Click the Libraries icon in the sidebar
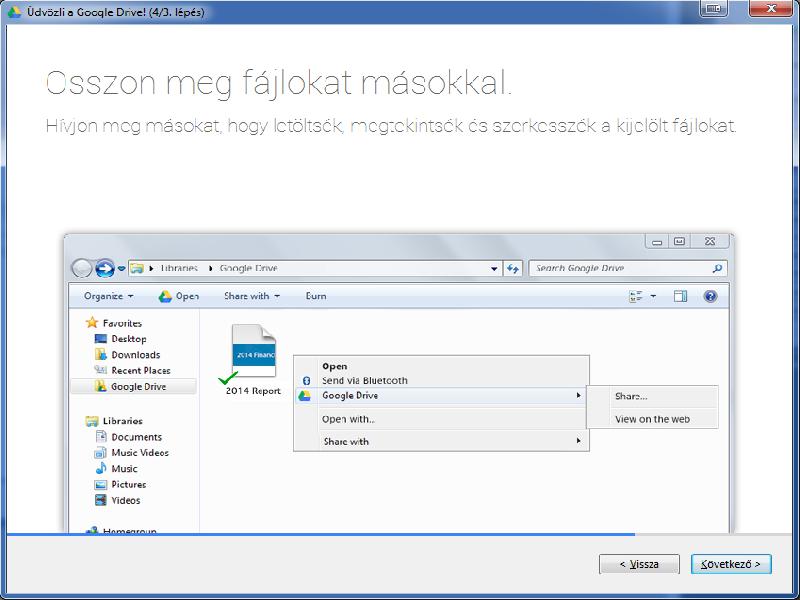800x600 pixels. (92, 421)
